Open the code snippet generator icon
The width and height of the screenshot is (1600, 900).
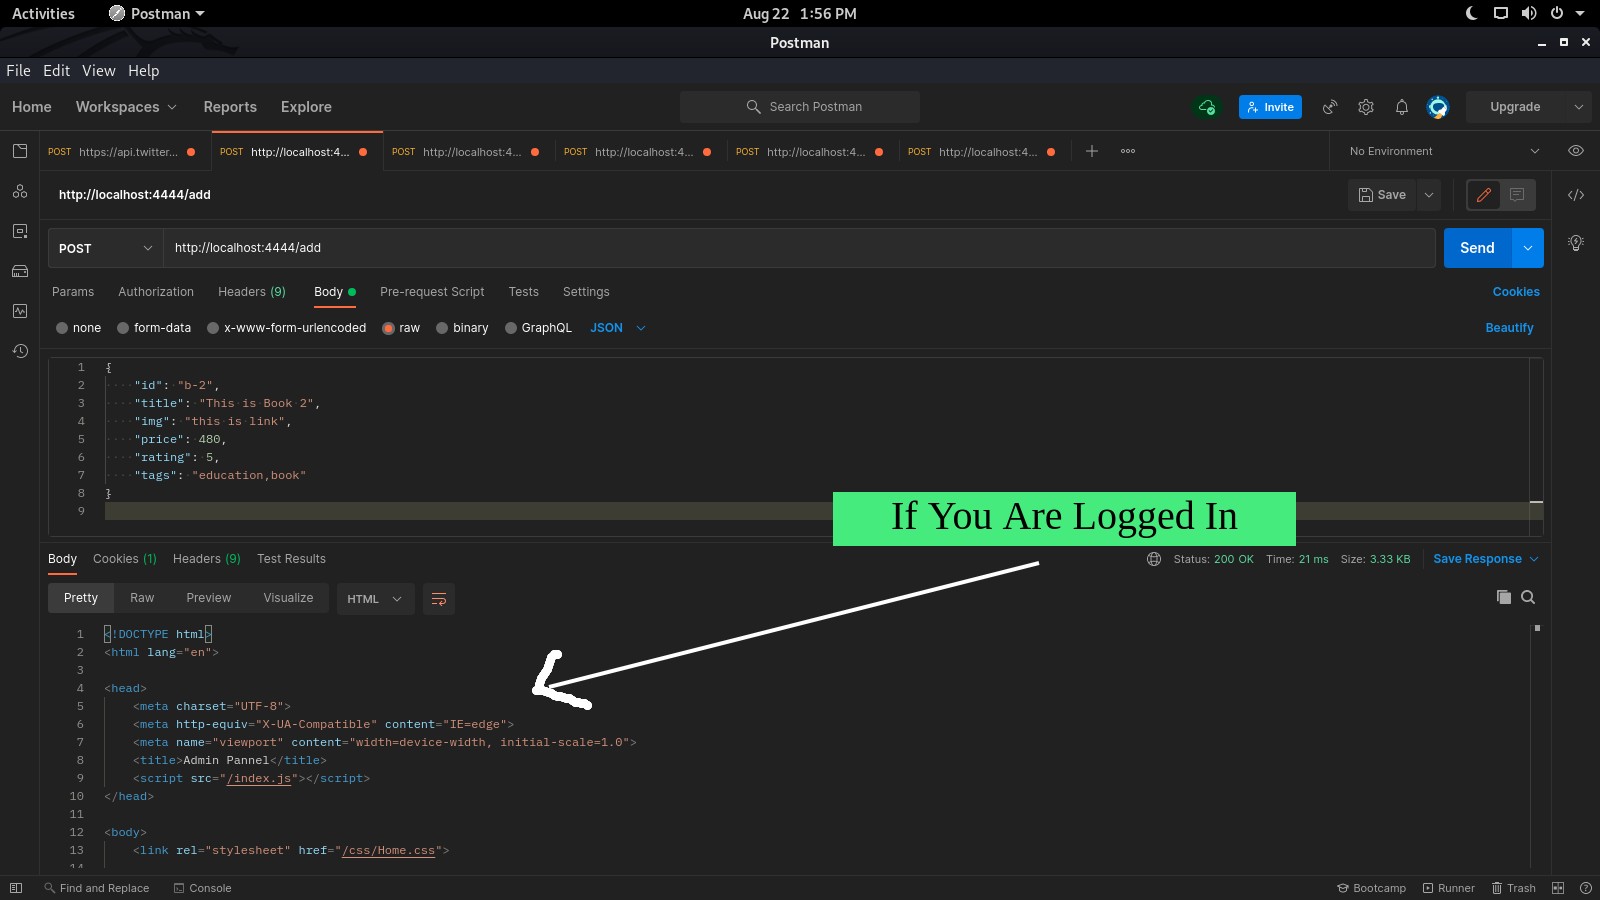(x=1576, y=194)
